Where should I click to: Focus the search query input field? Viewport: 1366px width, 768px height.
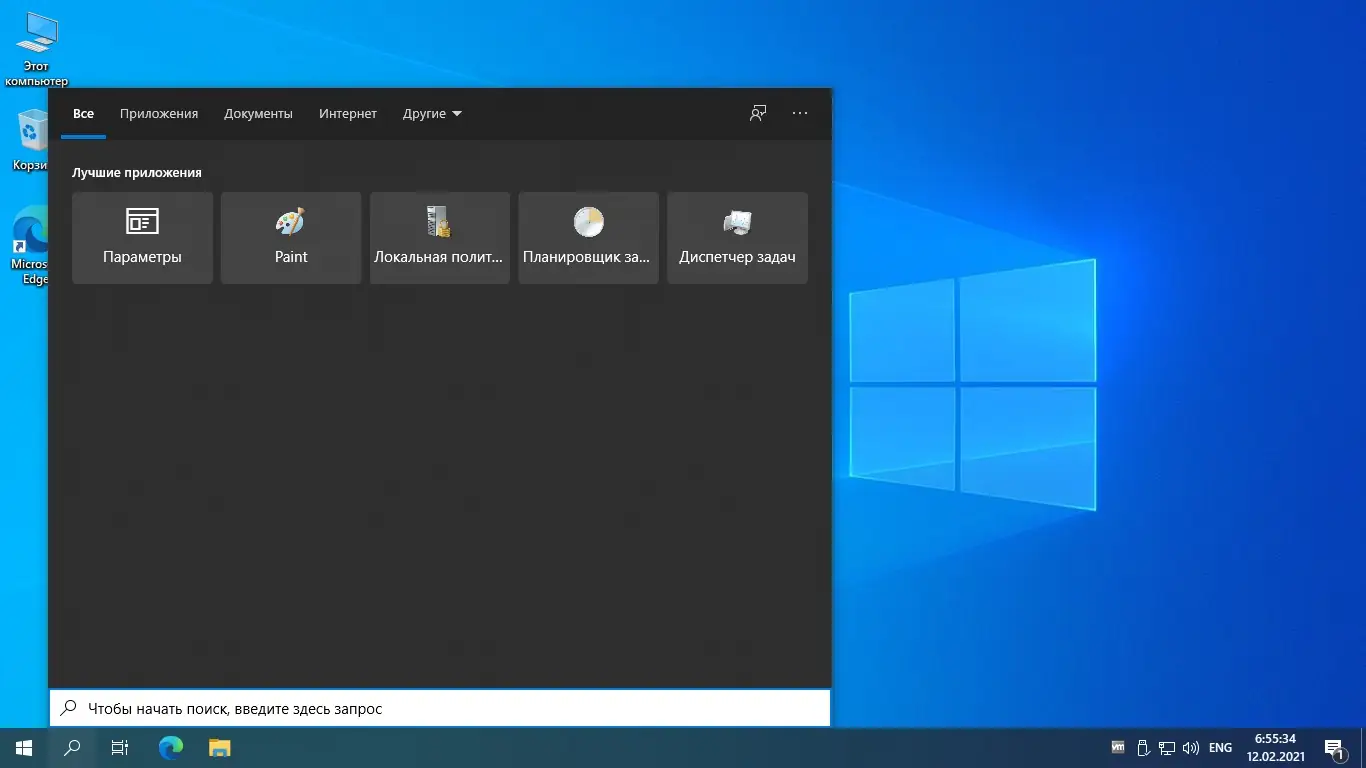click(x=440, y=708)
